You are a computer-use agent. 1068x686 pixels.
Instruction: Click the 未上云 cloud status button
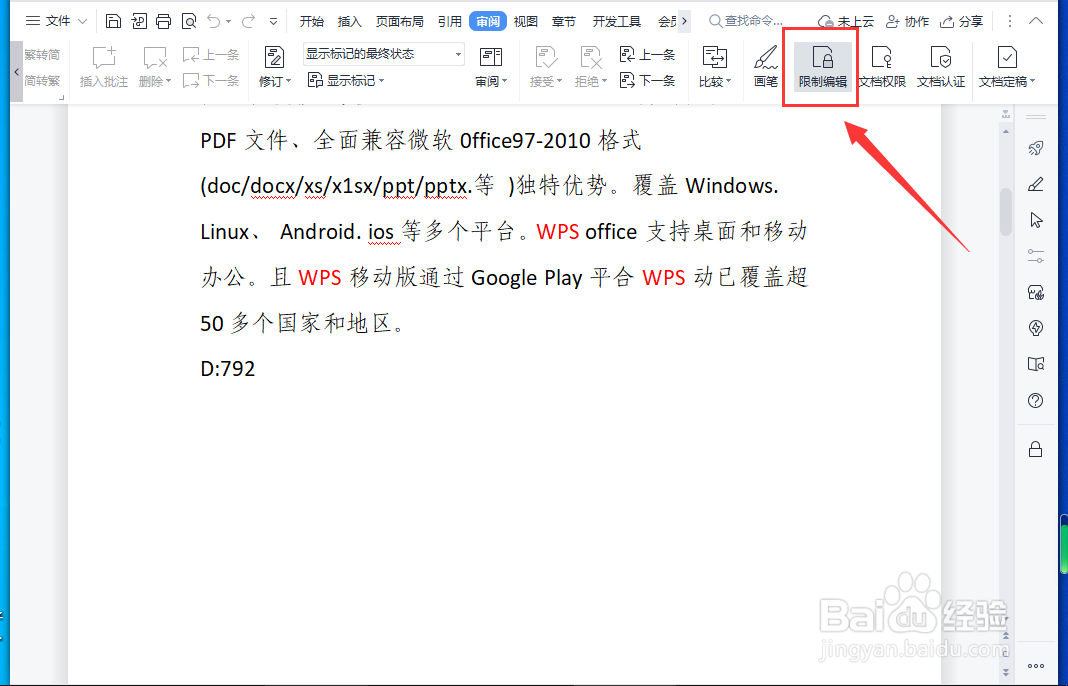(x=845, y=22)
